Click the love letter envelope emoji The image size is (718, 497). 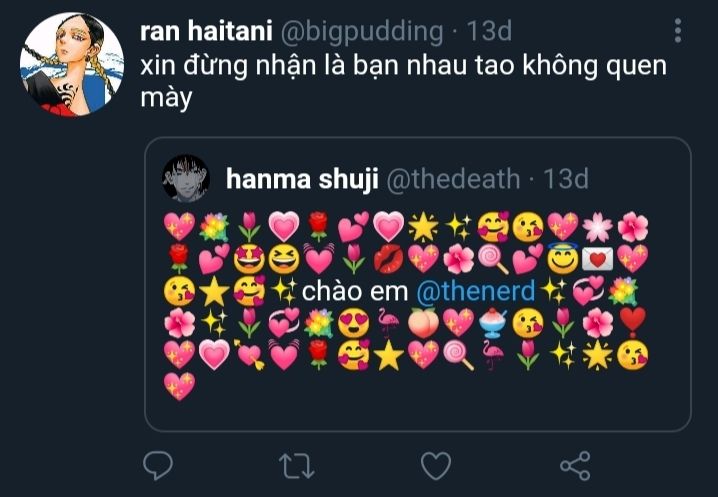598,259
